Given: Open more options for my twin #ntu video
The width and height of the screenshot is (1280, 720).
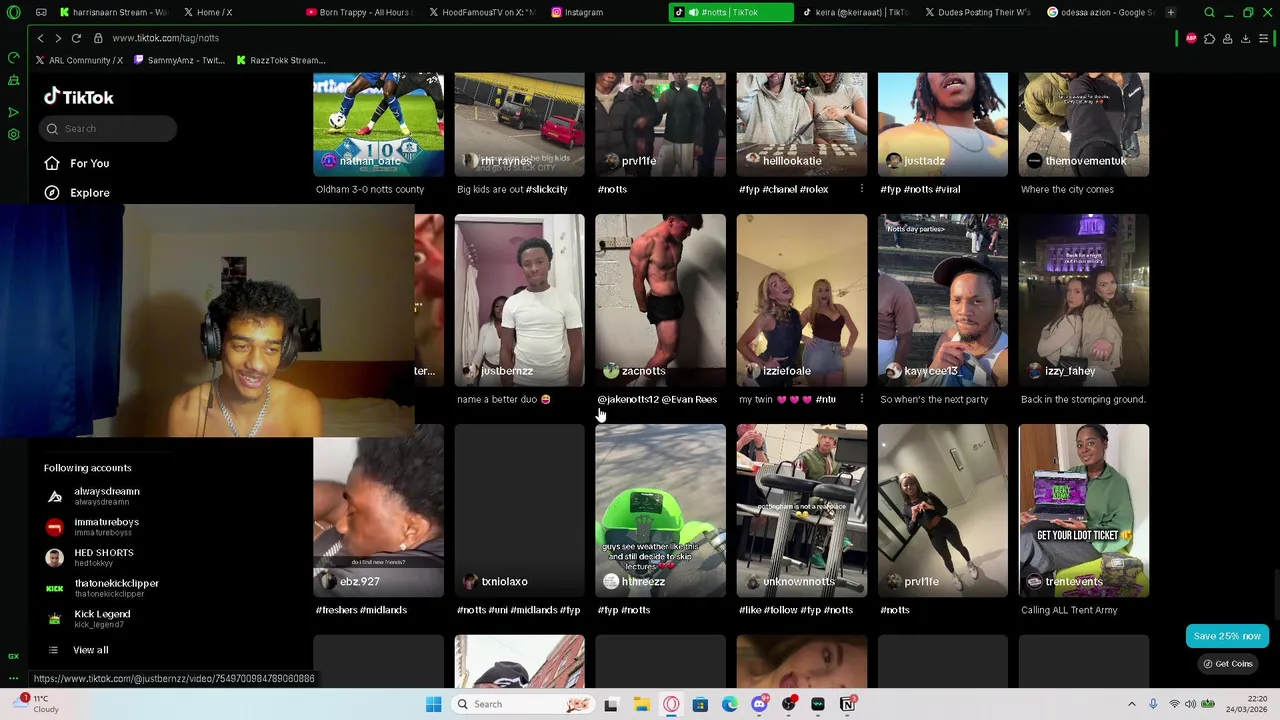Looking at the screenshot, I should (861, 399).
